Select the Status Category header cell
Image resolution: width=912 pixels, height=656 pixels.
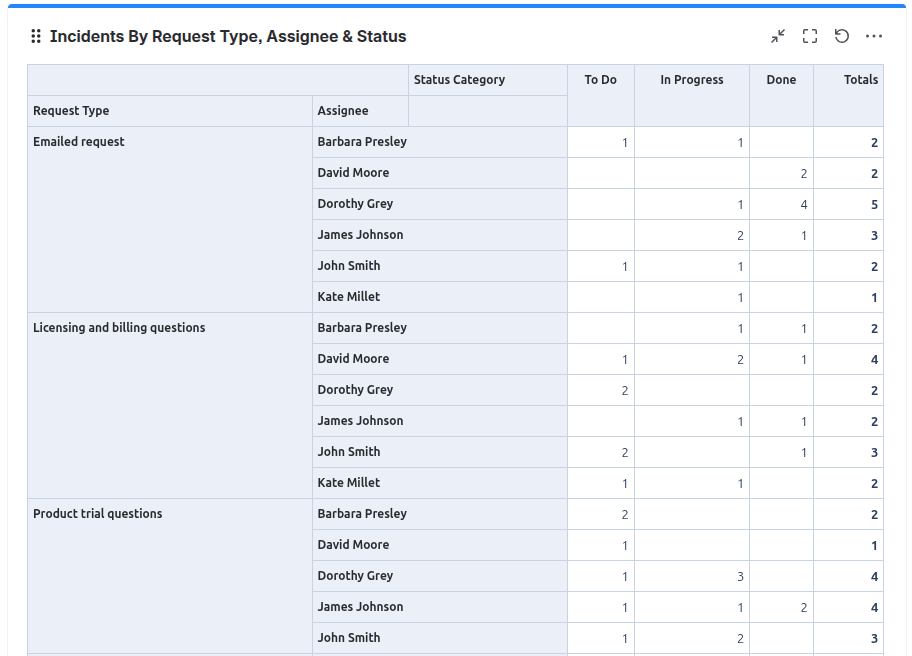tap(488, 80)
